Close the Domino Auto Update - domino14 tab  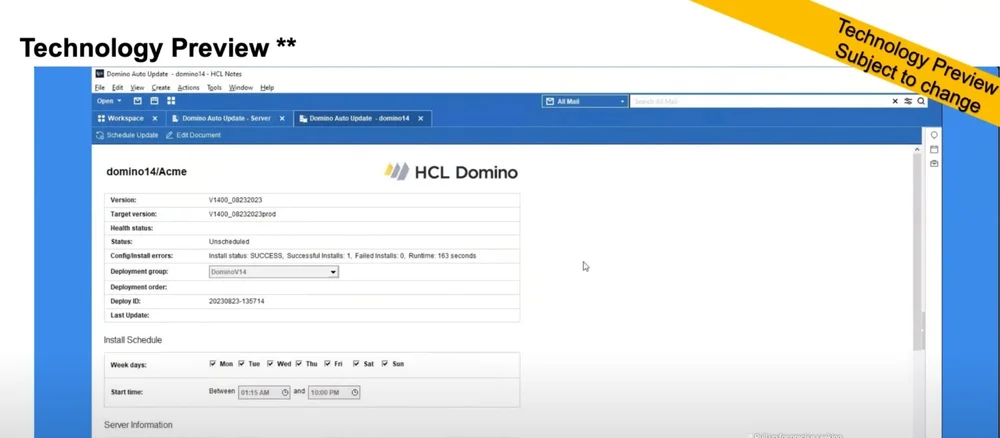coord(420,119)
